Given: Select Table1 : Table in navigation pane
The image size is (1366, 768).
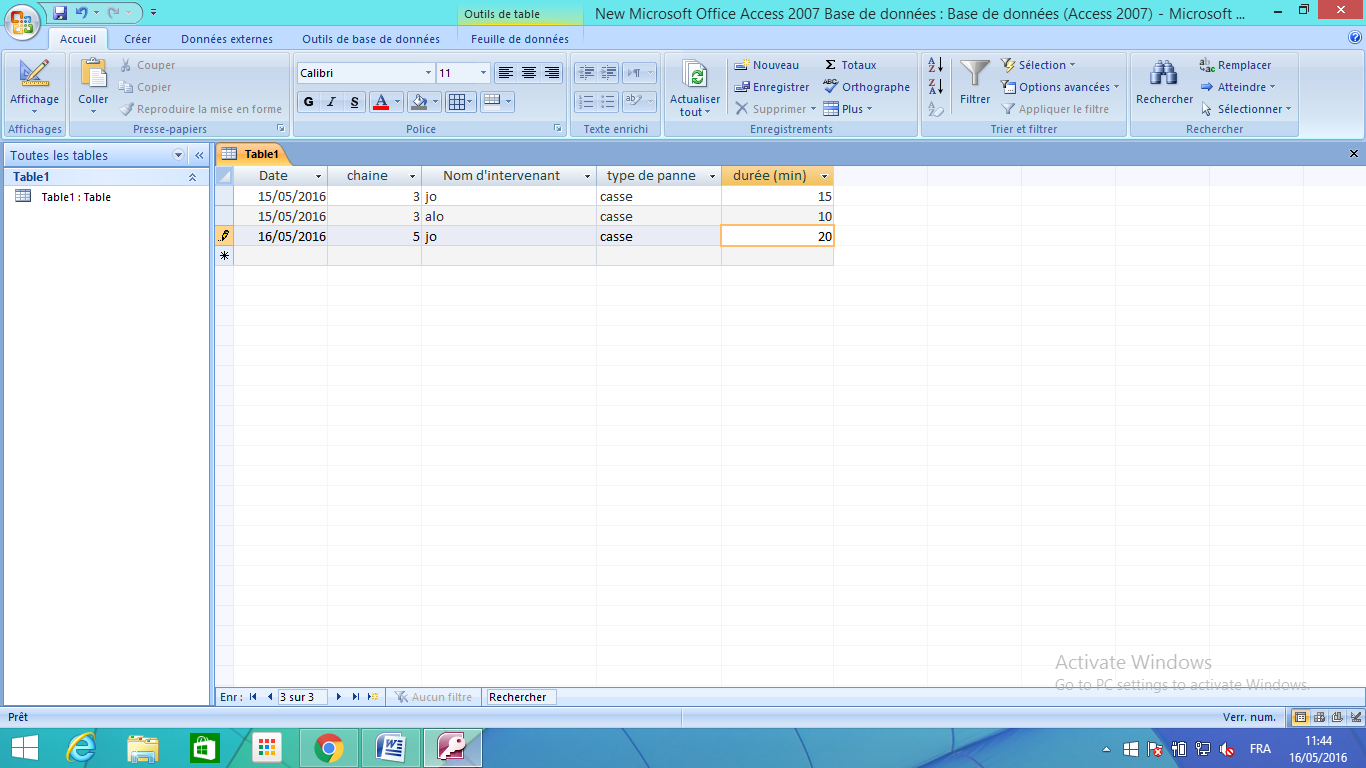Looking at the screenshot, I should click(x=76, y=197).
